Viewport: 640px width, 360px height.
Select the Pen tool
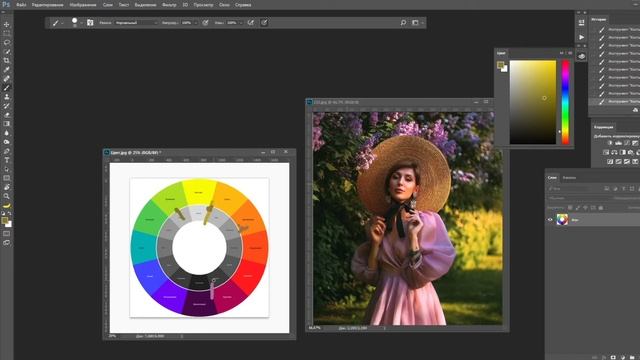point(7,151)
